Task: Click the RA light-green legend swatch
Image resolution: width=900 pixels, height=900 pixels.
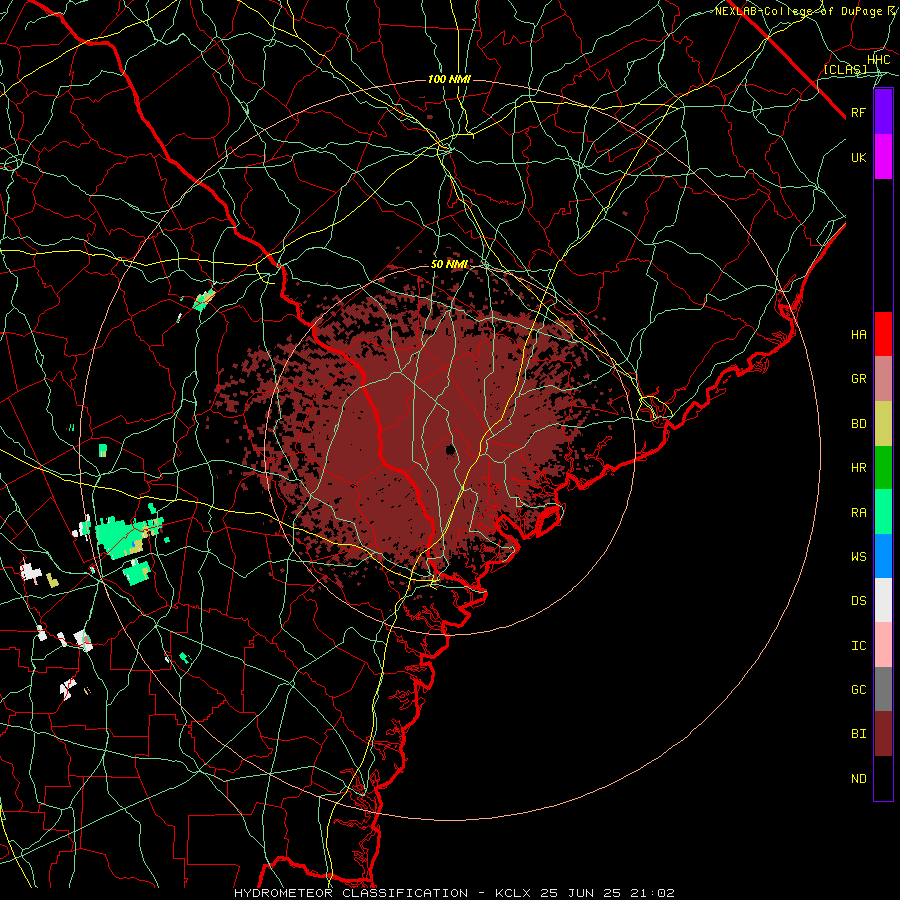Action: click(x=883, y=512)
